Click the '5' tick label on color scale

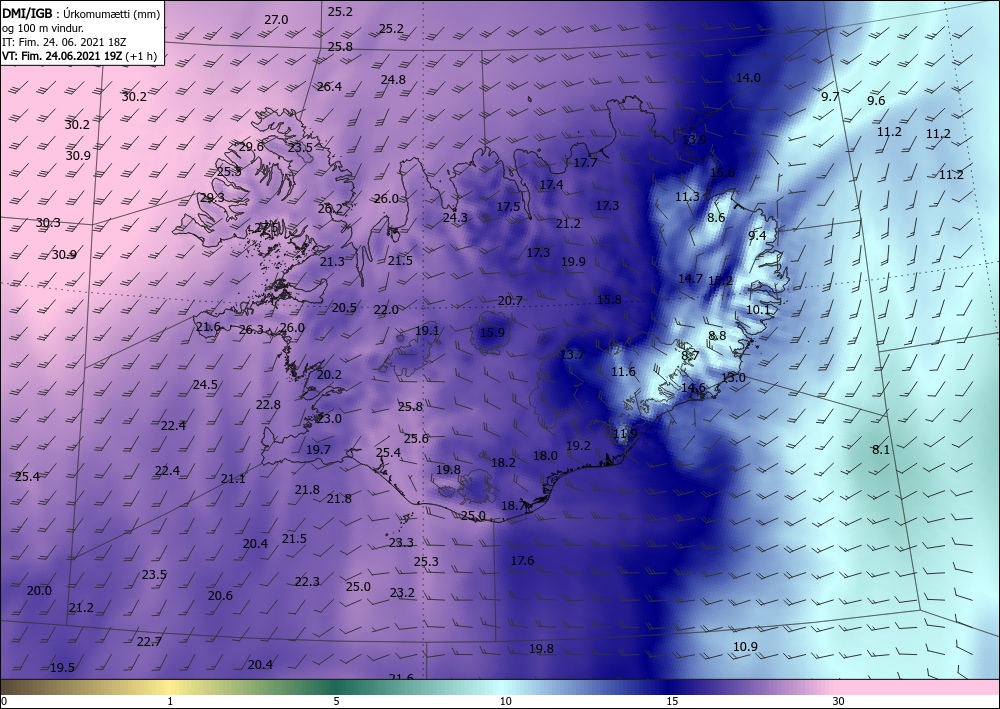336,701
